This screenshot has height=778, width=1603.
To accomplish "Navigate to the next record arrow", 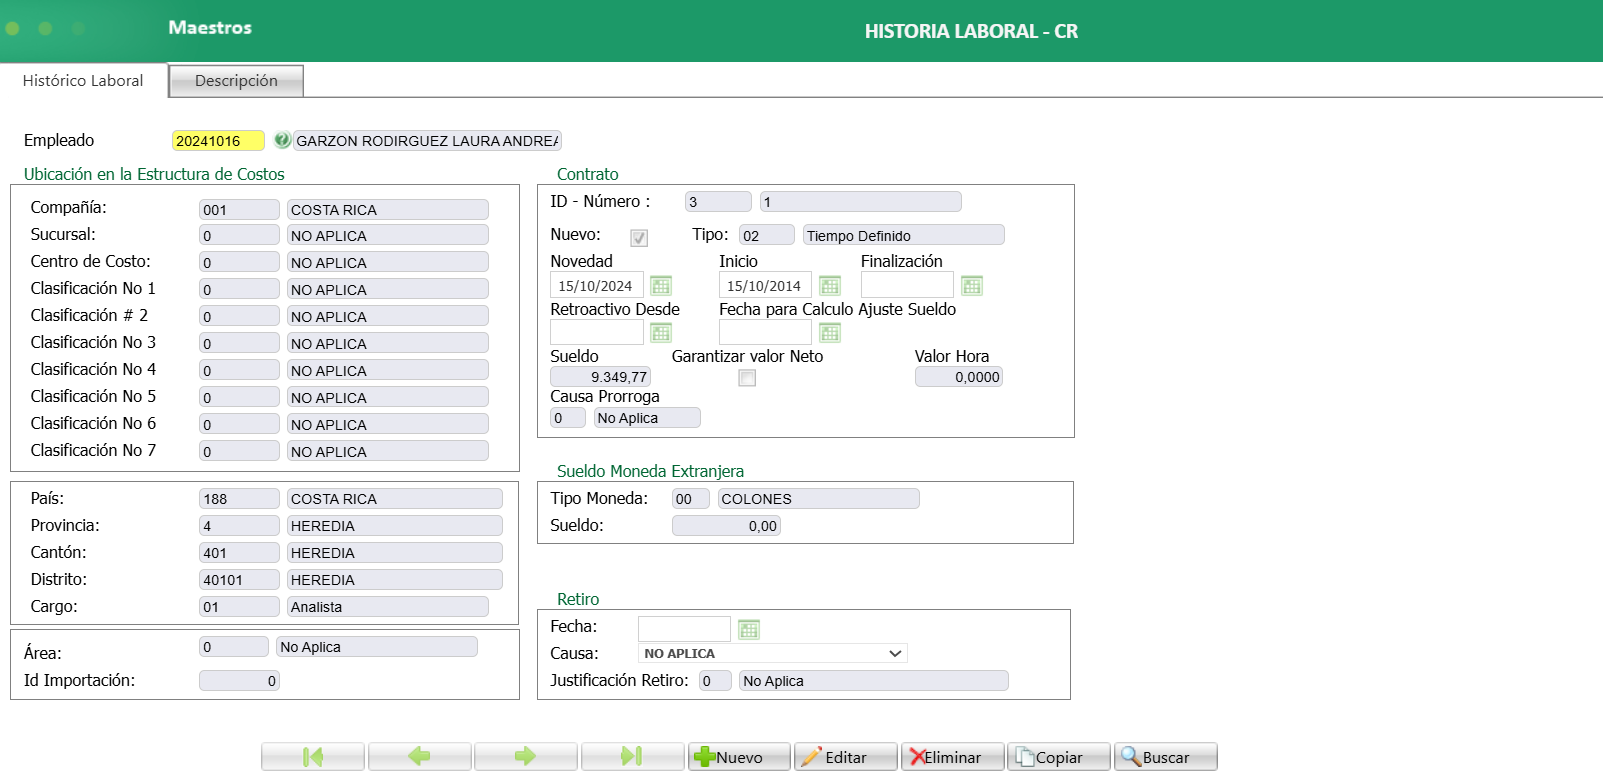I will coord(525,757).
